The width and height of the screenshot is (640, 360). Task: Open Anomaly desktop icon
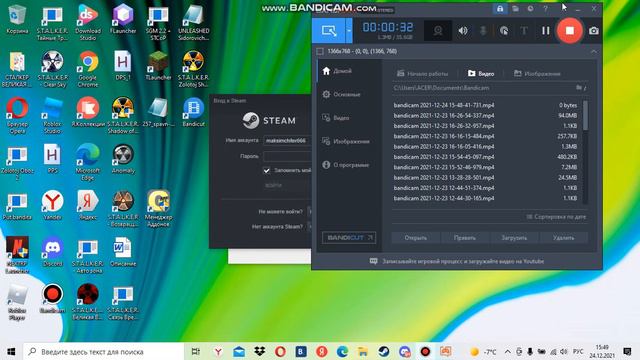tap(123, 159)
